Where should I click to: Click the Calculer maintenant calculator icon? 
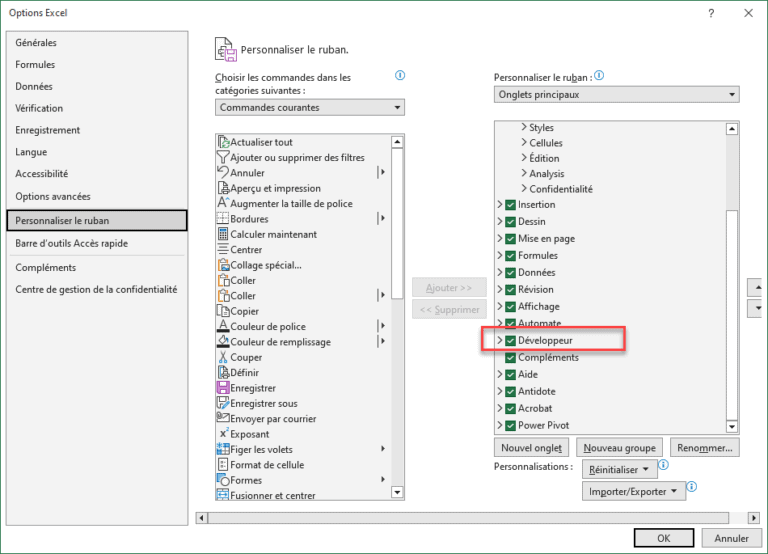click(223, 234)
